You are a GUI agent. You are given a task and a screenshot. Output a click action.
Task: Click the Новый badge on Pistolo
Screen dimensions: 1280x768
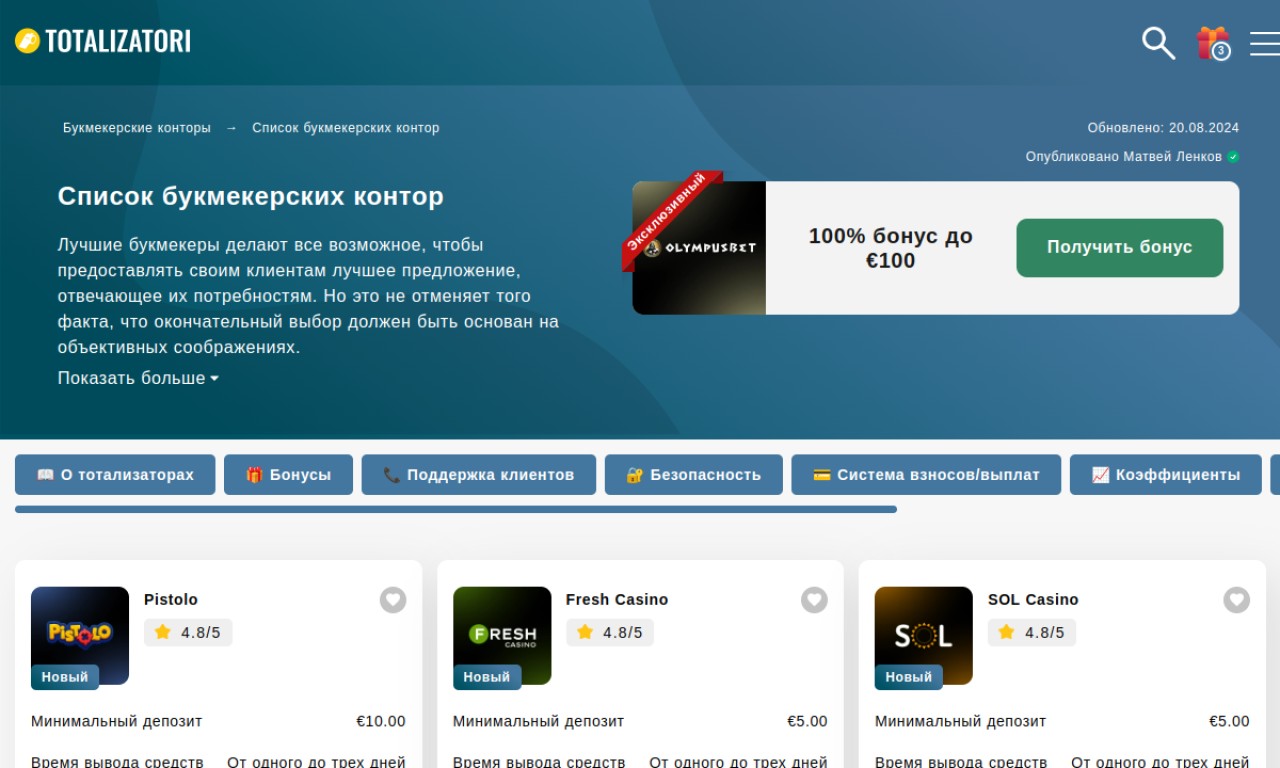click(65, 677)
